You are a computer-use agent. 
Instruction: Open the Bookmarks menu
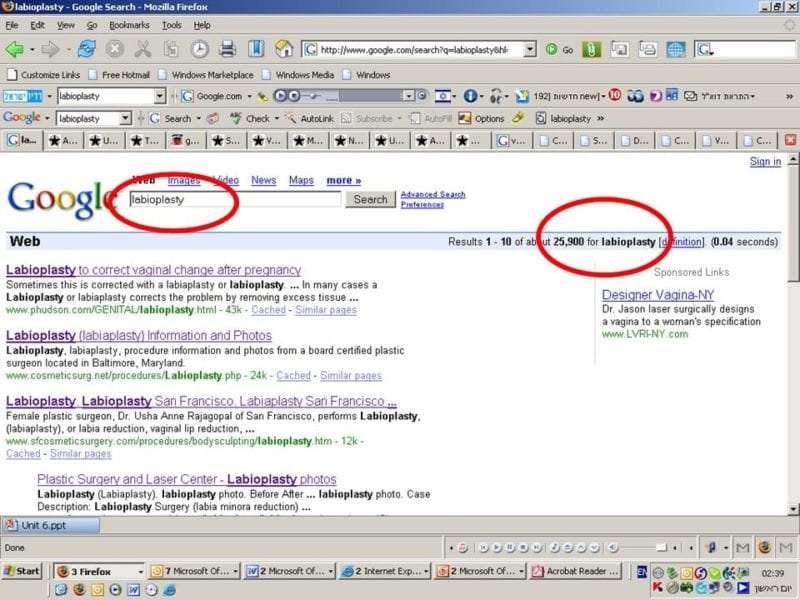(x=128, y=24)
